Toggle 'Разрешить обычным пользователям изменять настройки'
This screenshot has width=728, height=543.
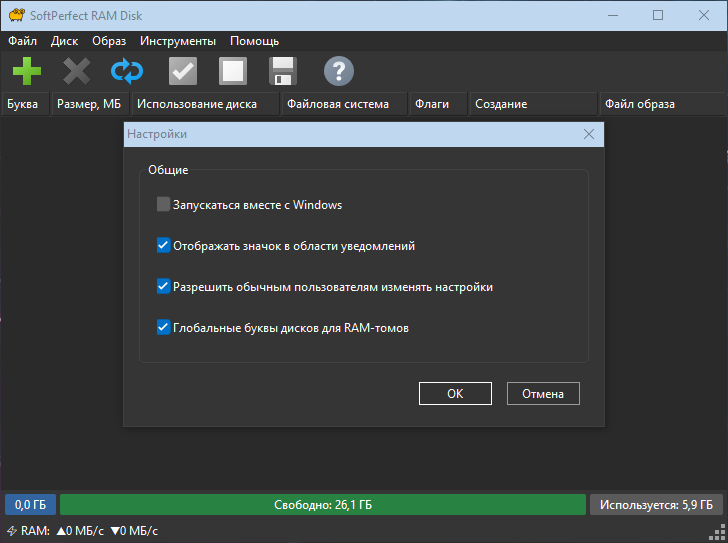click(x=164, y=287)
